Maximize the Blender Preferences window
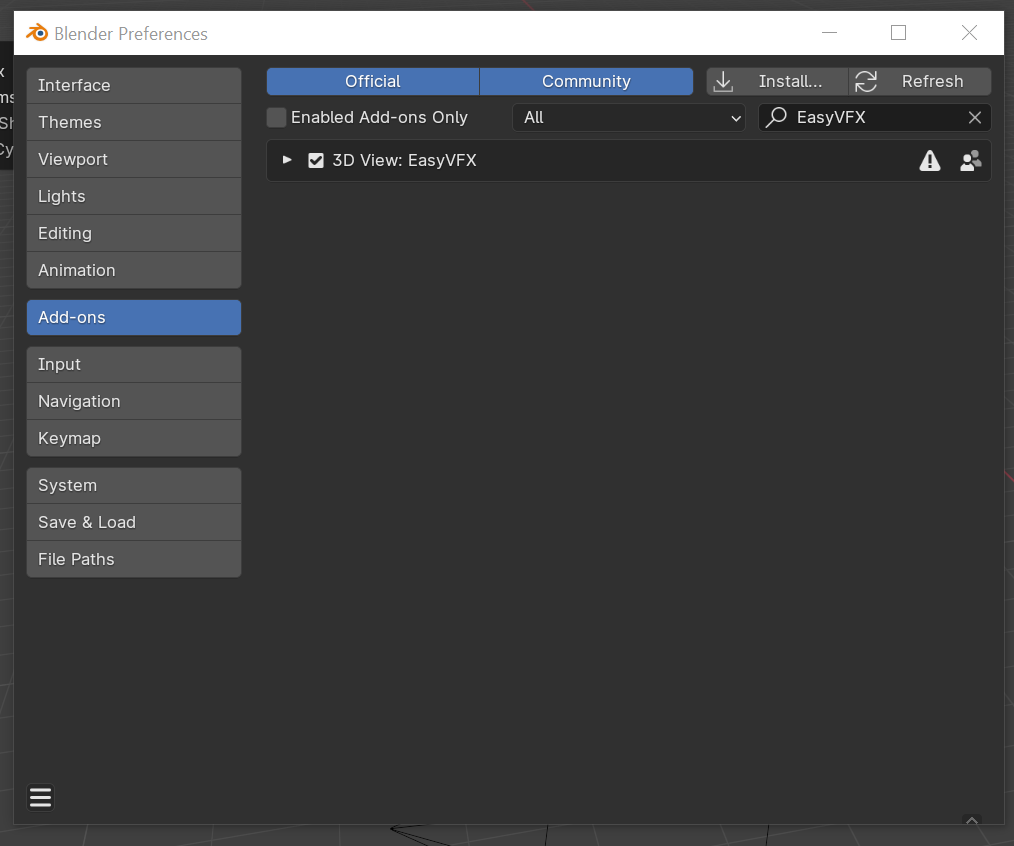The image size is (1014, 846). pos(898,33)
